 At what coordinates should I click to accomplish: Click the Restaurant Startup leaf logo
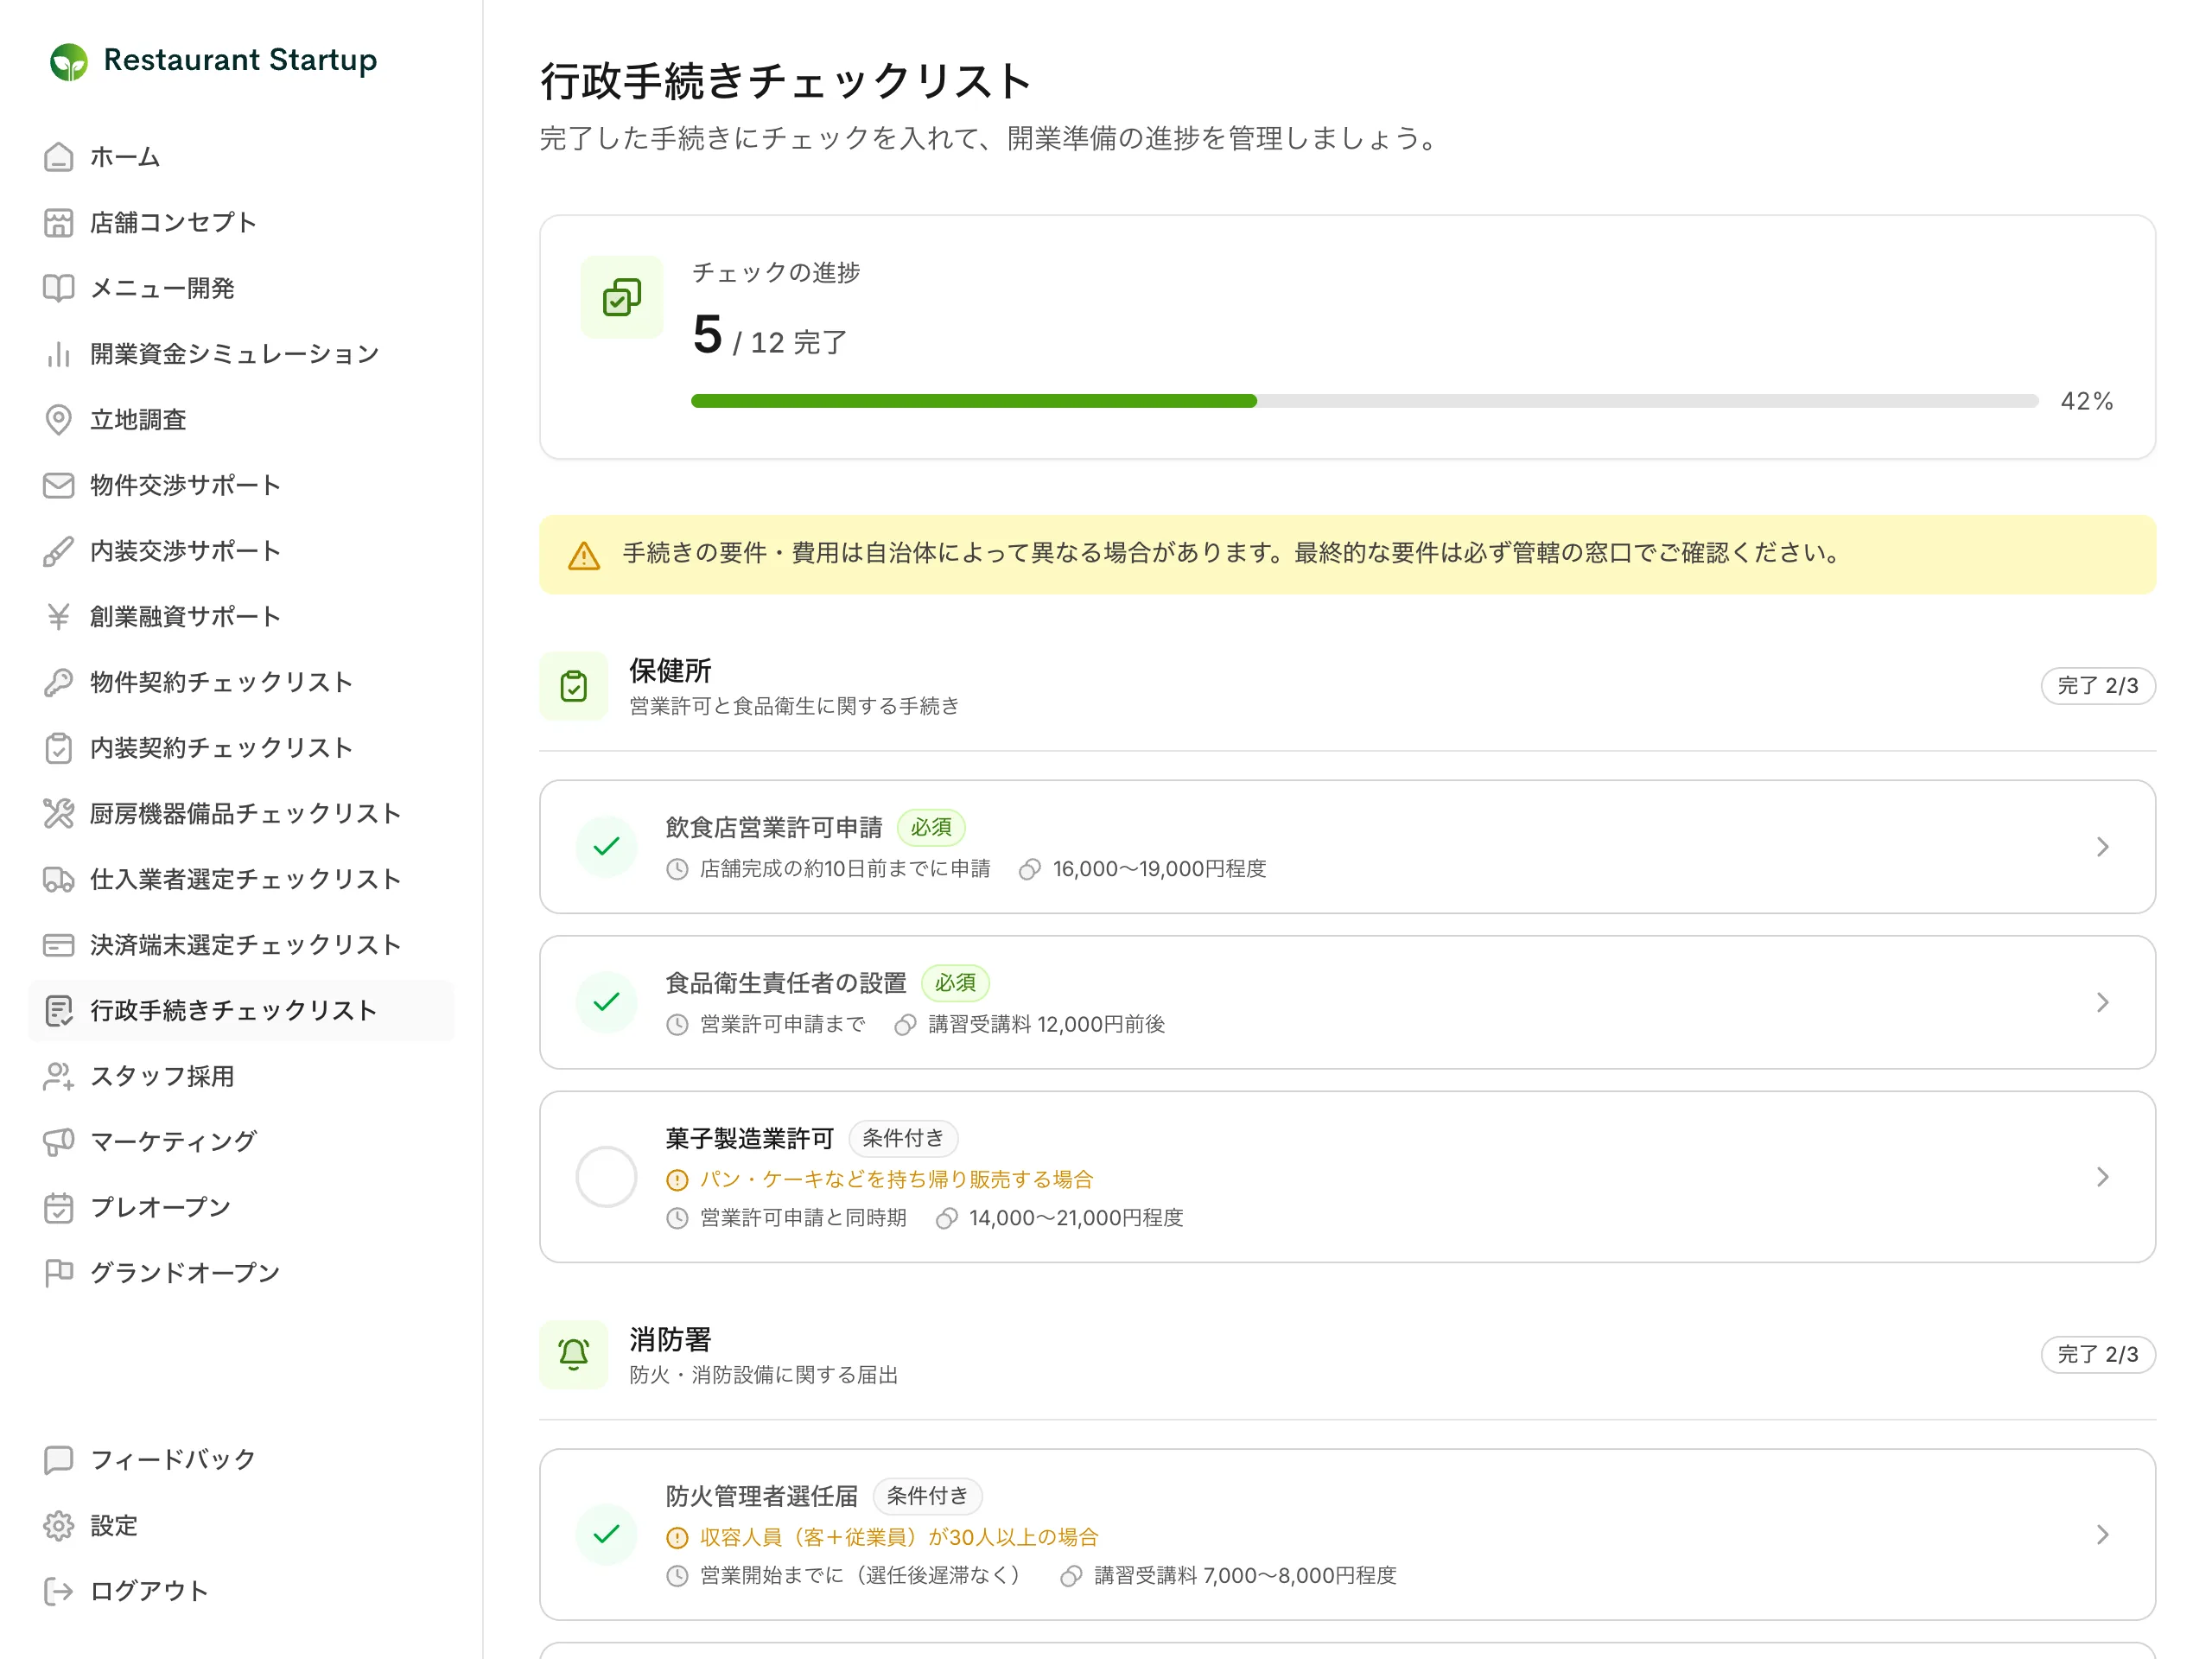click(x=69, y=62)
